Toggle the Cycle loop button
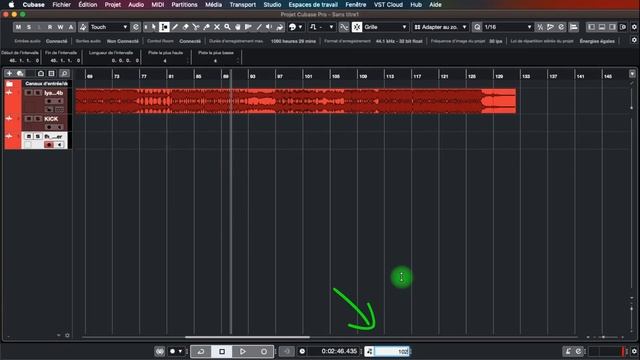Image resolution: width=640 pixels, height=360 pixels. (x=201, y=351)
